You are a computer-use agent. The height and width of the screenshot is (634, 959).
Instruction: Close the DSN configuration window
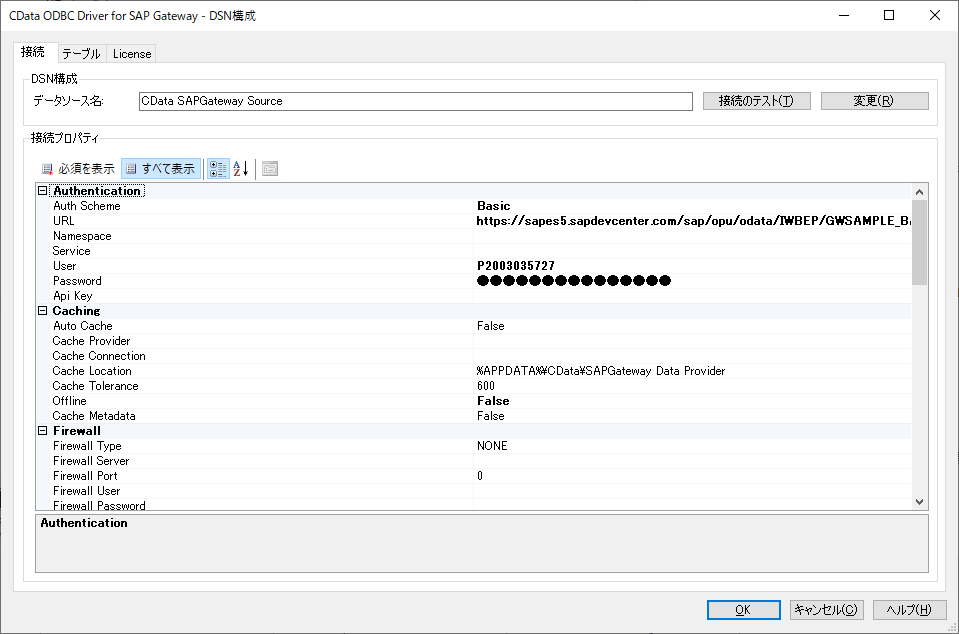click(935, 15)
